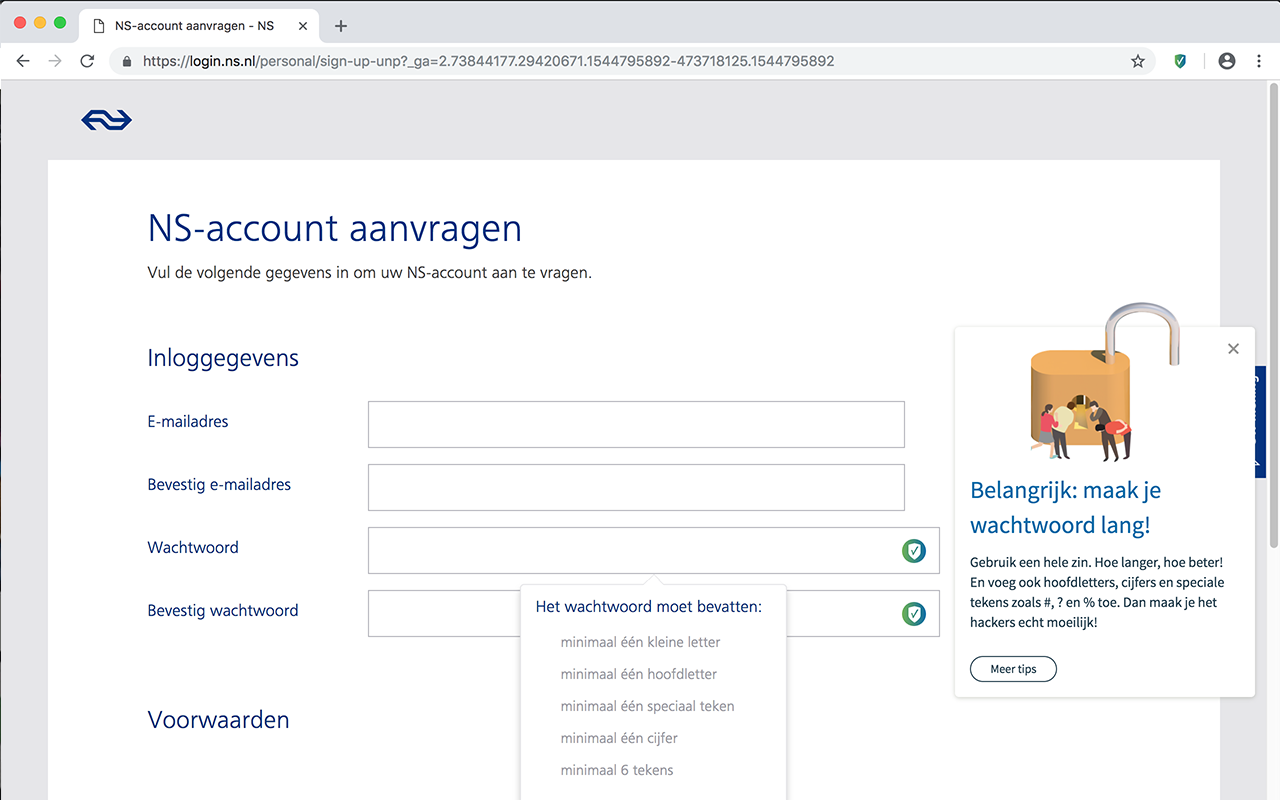Click 'Het wachtwoord moet bevatten:' tooltip title

tap(649, 607)
